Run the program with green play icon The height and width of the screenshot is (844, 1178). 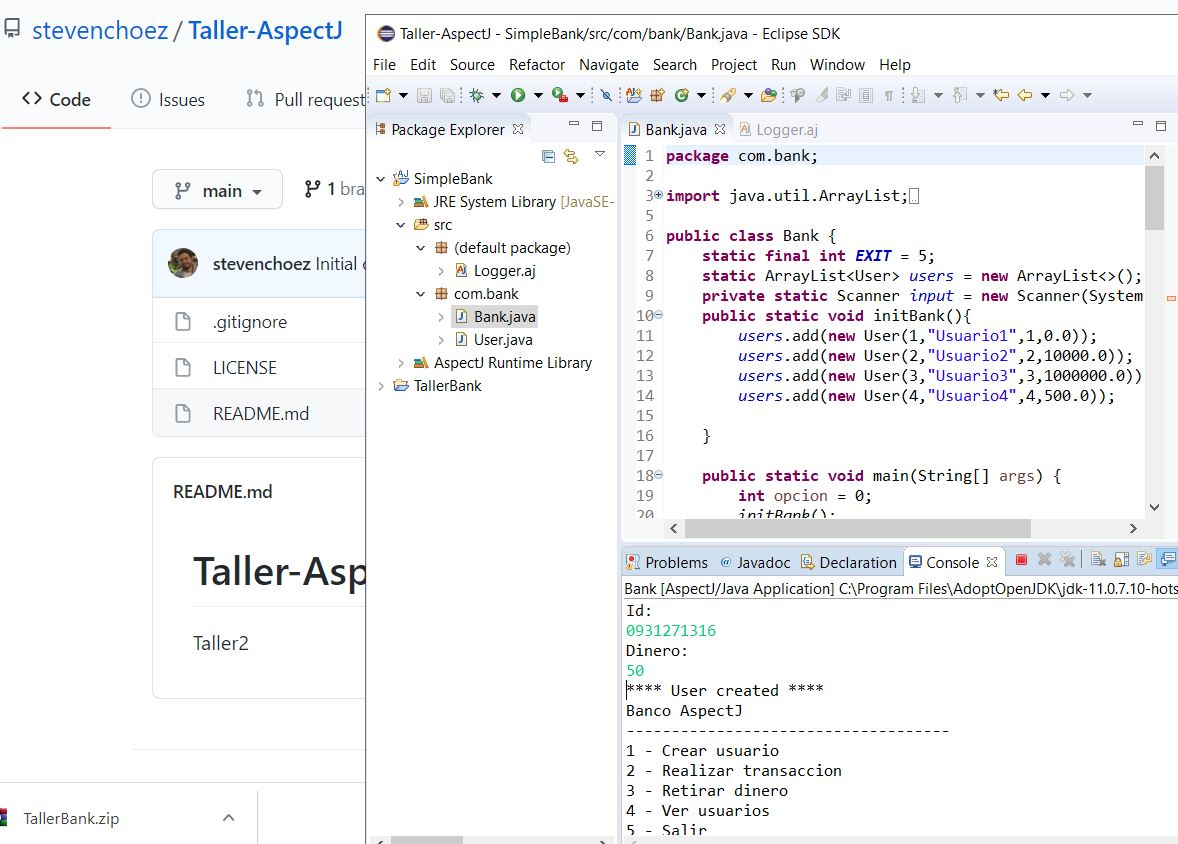518,95
